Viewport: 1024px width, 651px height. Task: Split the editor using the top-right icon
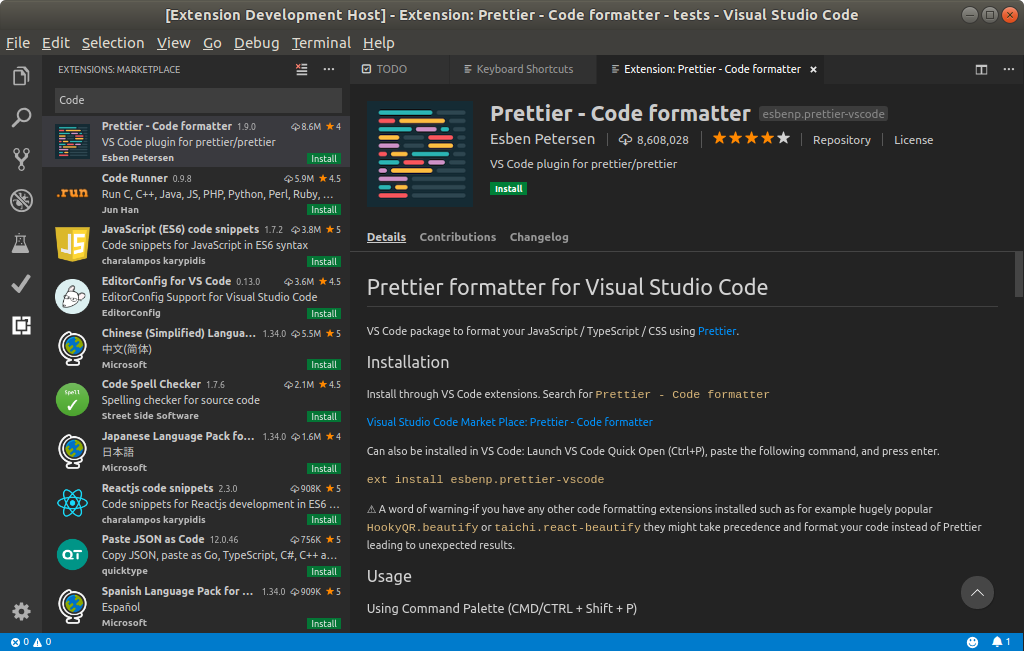pyautogui.click(x=979, y=69)
